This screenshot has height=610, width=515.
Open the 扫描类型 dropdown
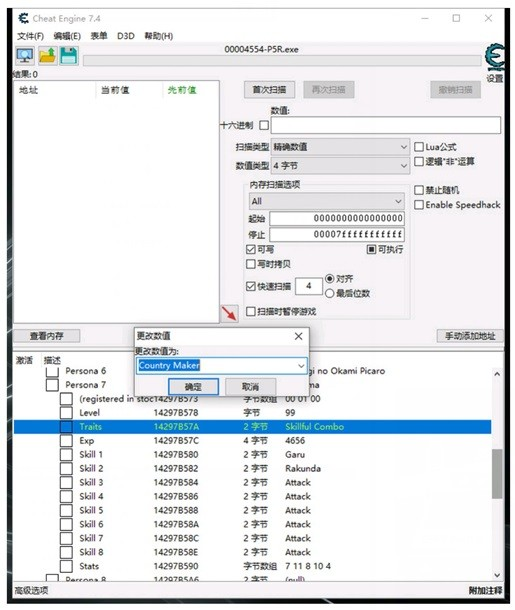(340, 147)
